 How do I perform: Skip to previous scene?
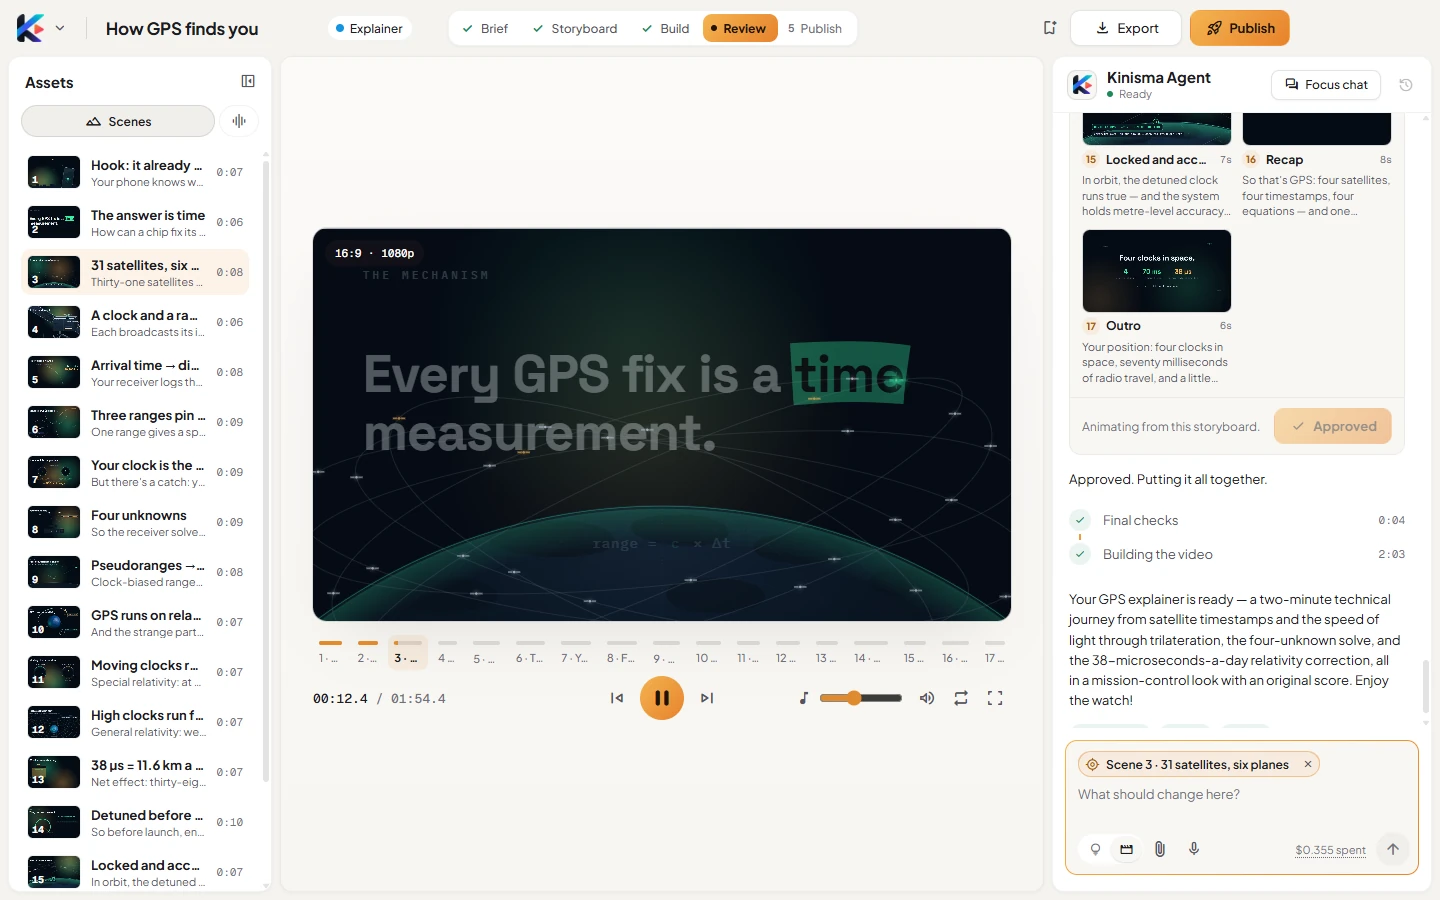(617, 698)
